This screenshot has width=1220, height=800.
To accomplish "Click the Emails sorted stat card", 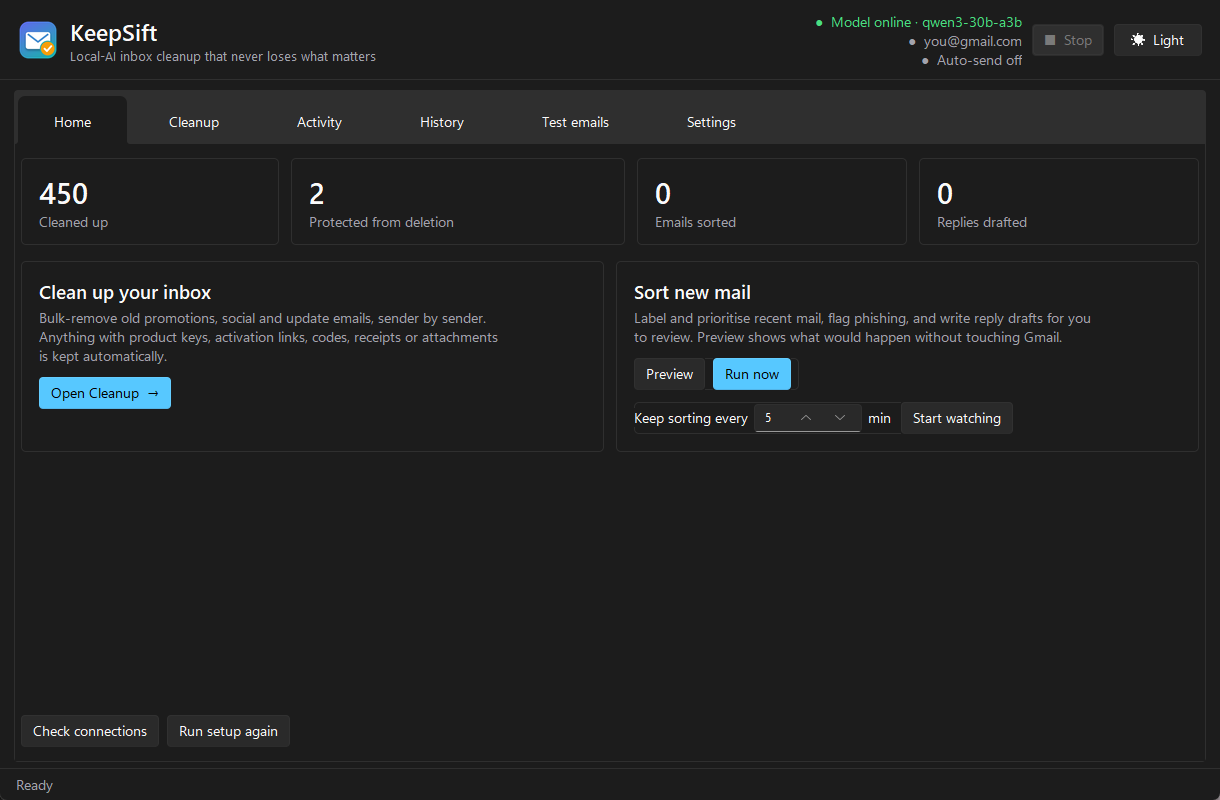I will tap(772, 201).
